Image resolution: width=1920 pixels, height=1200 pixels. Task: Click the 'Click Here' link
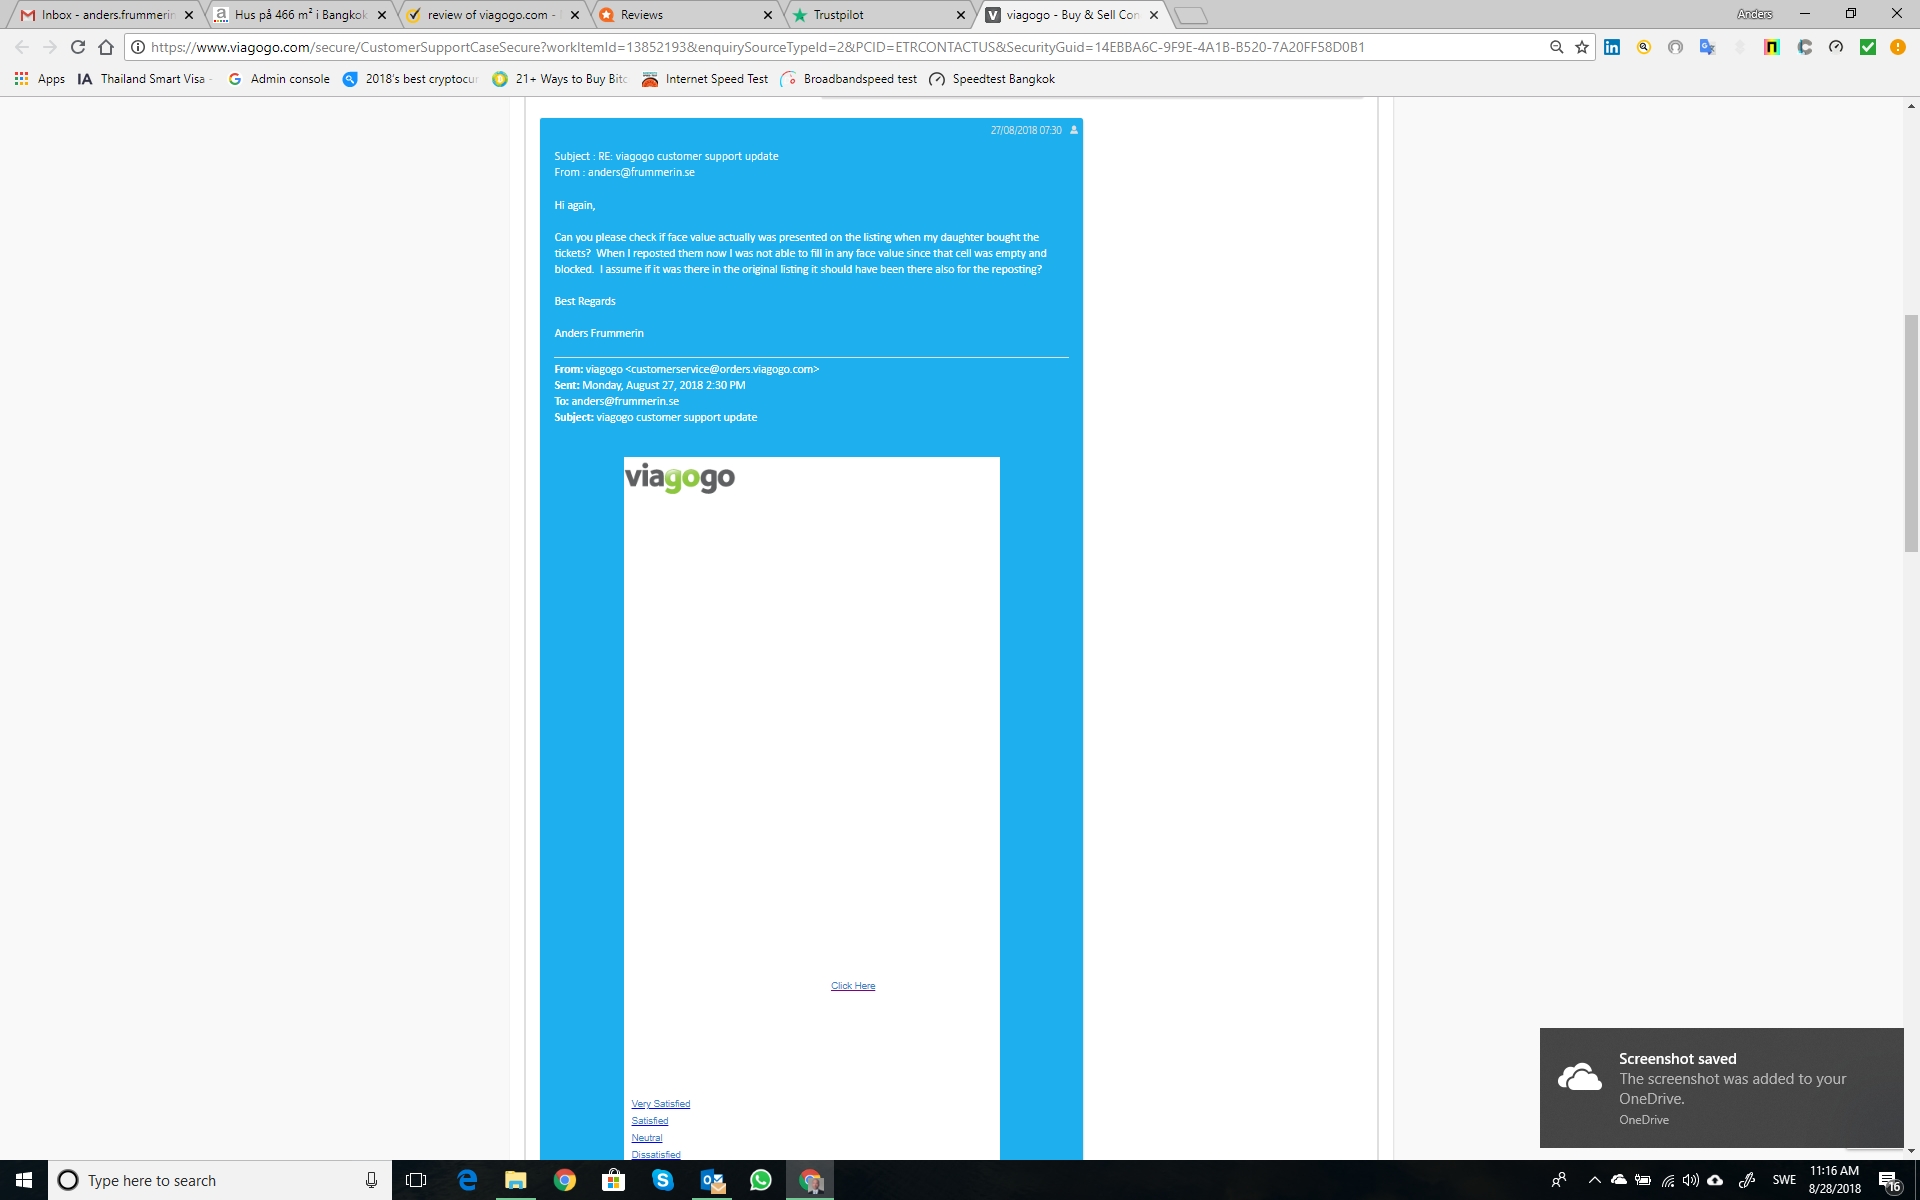(852, 986)
